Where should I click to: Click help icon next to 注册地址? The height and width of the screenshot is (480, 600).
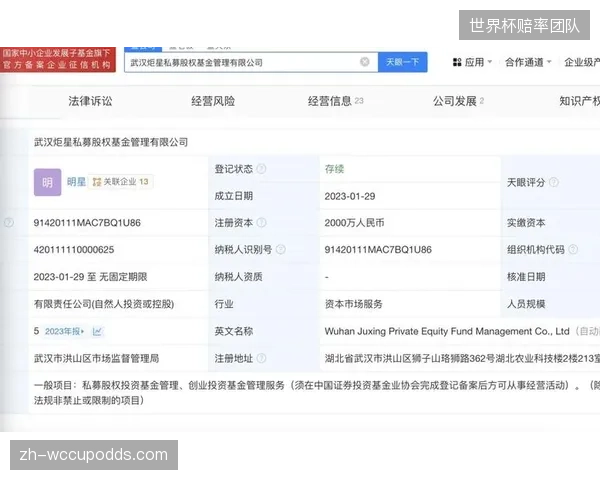pyautogui.click(x=261, y=358)
